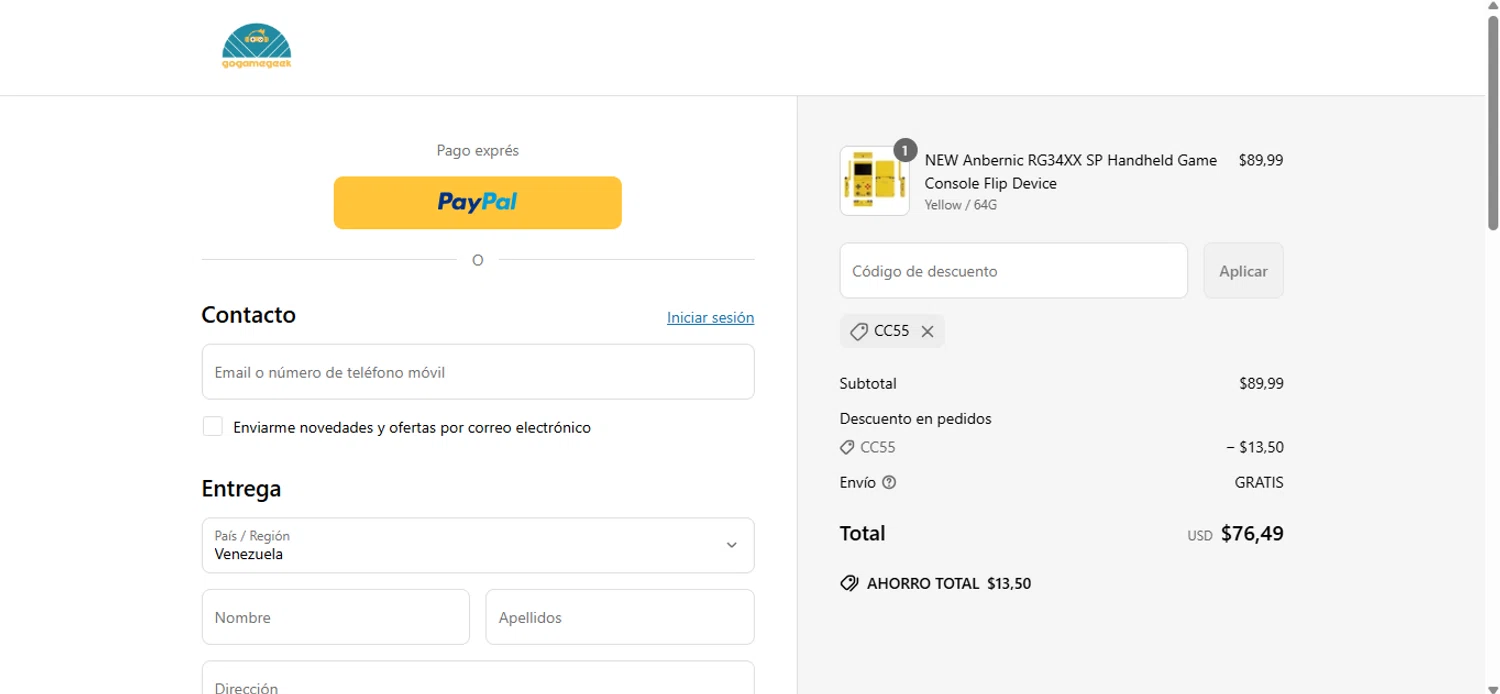Viewport: 1500px width, 694px height.
Task: Click the product title NEW Anbernic RG34XX SP
Action: tap(1071, 172)
